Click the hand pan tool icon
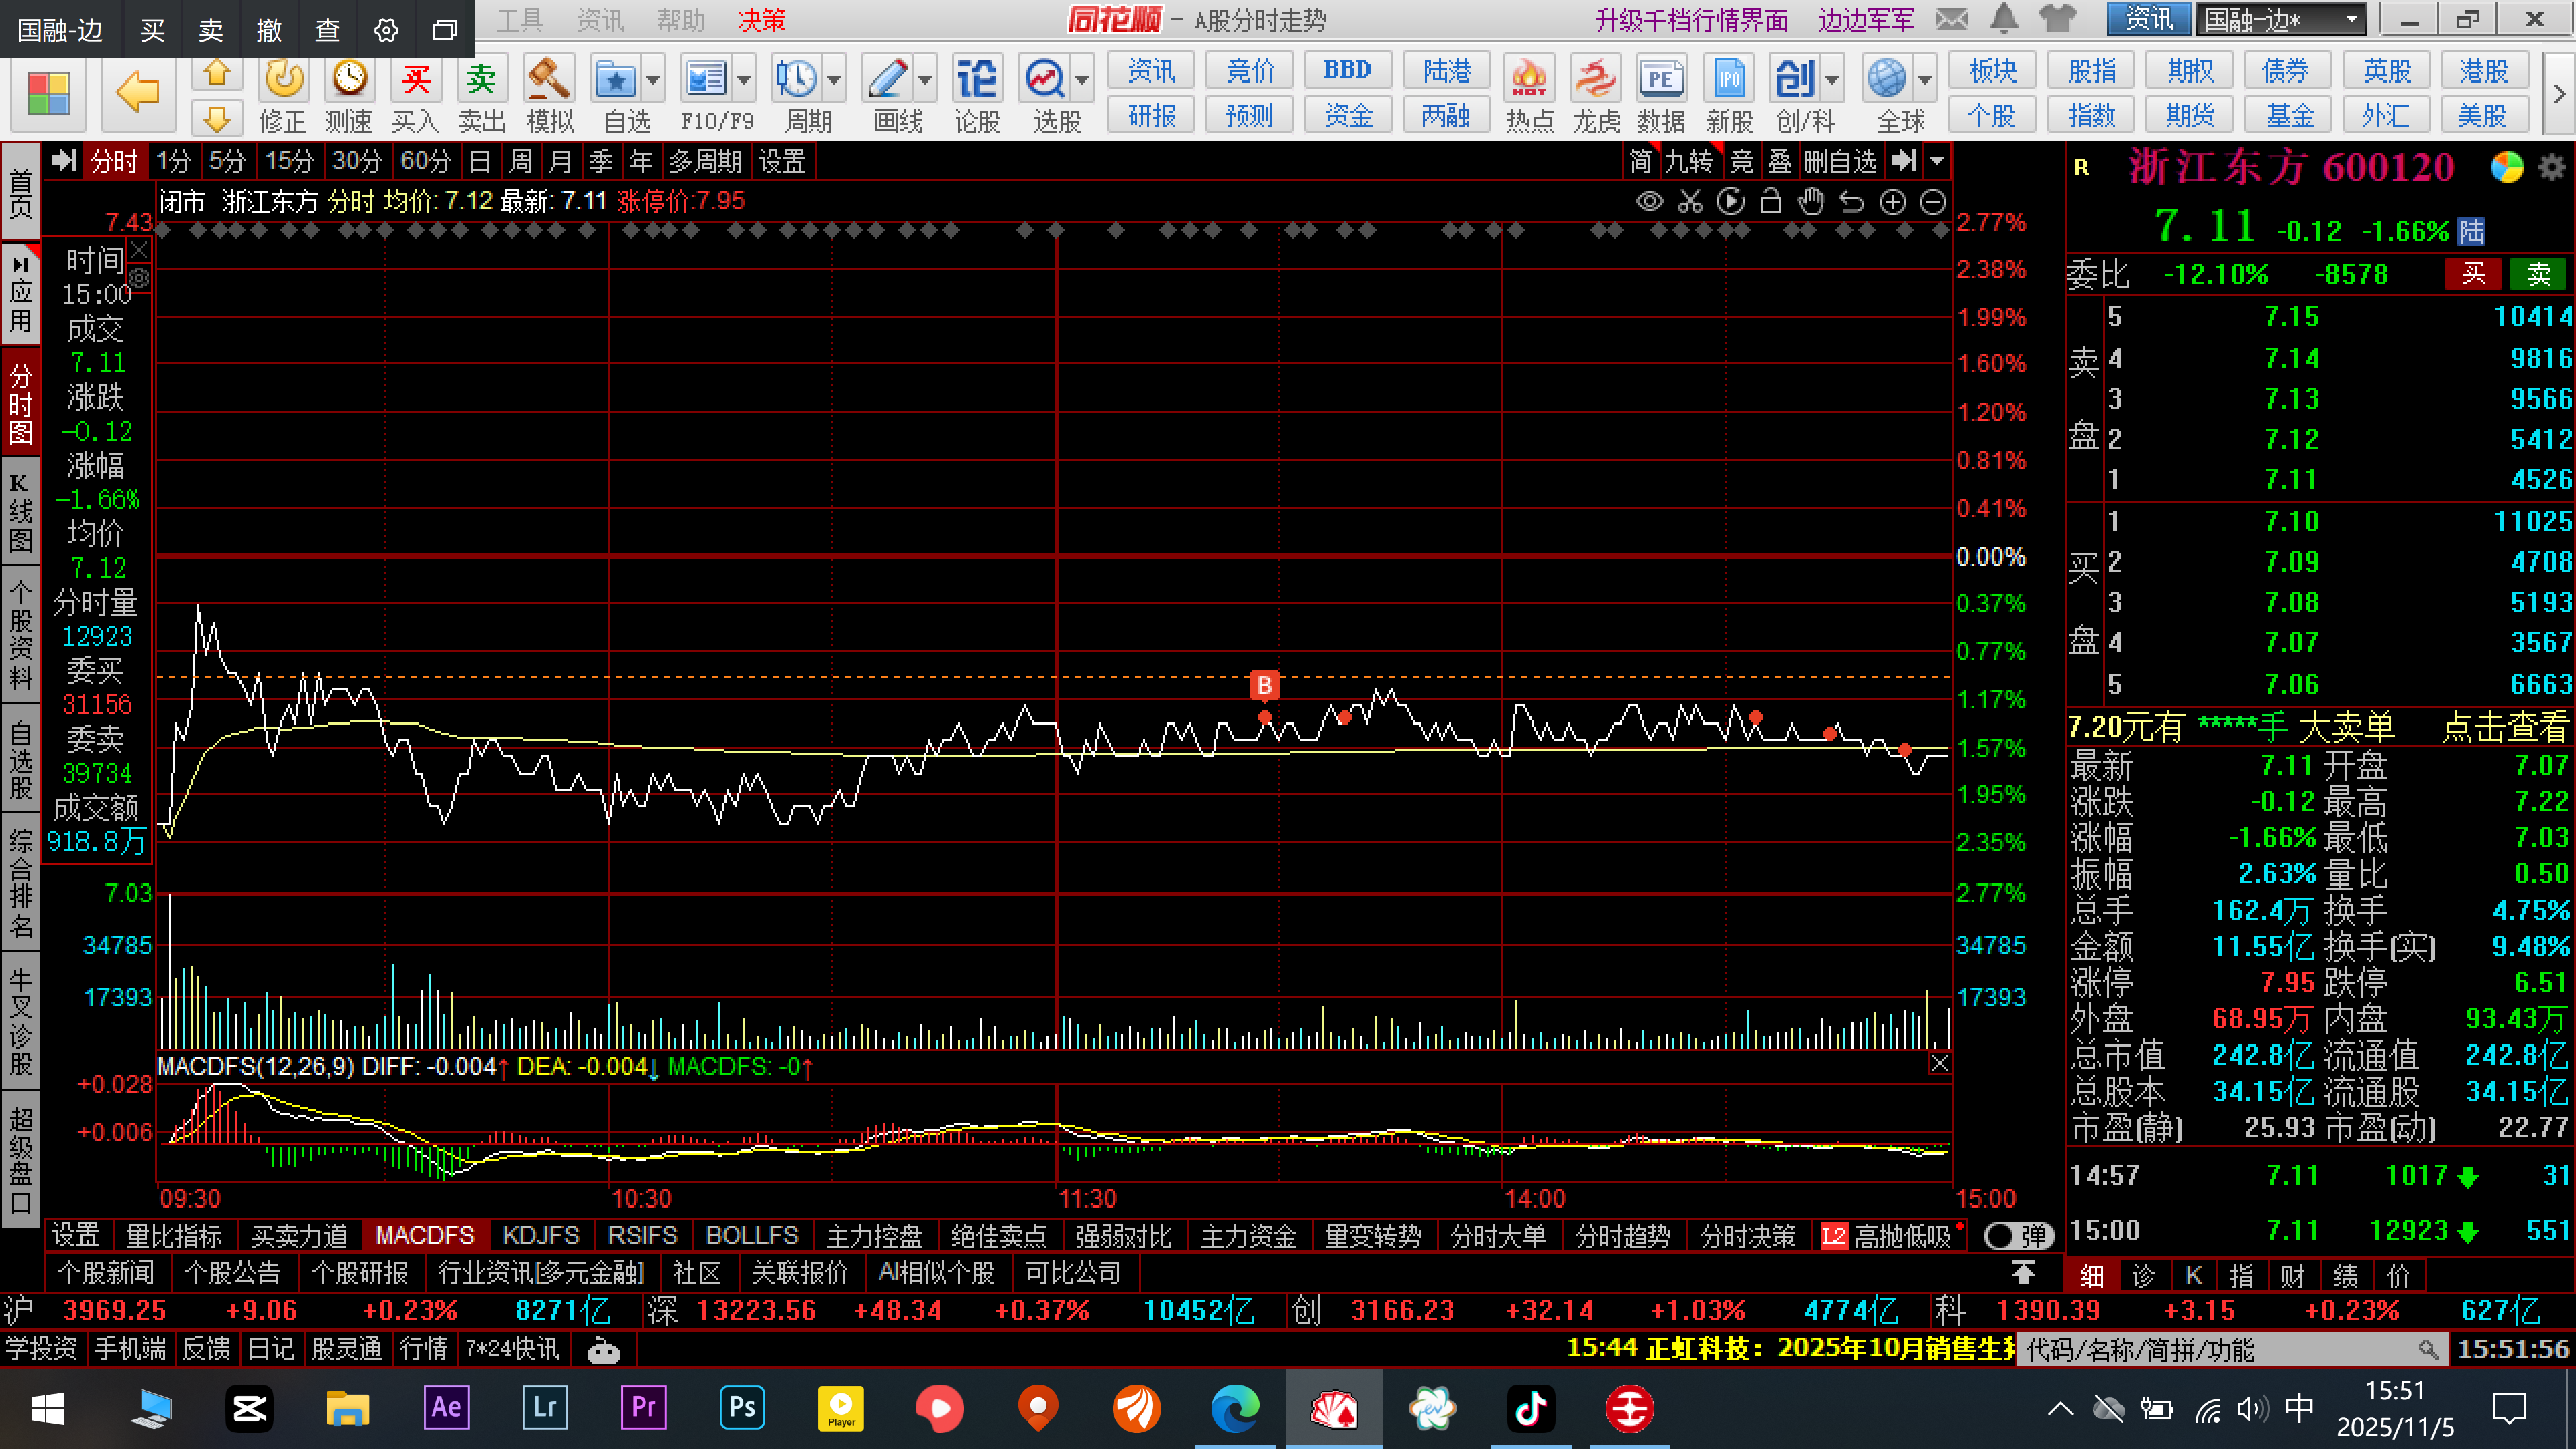 1811,203
